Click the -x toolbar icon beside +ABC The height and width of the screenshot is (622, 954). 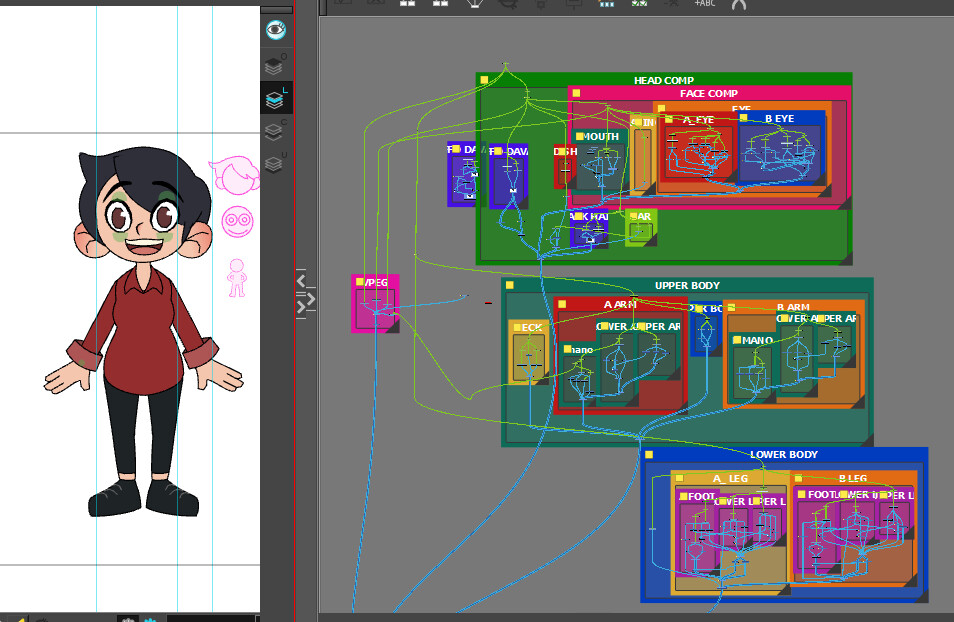point(669,5)
